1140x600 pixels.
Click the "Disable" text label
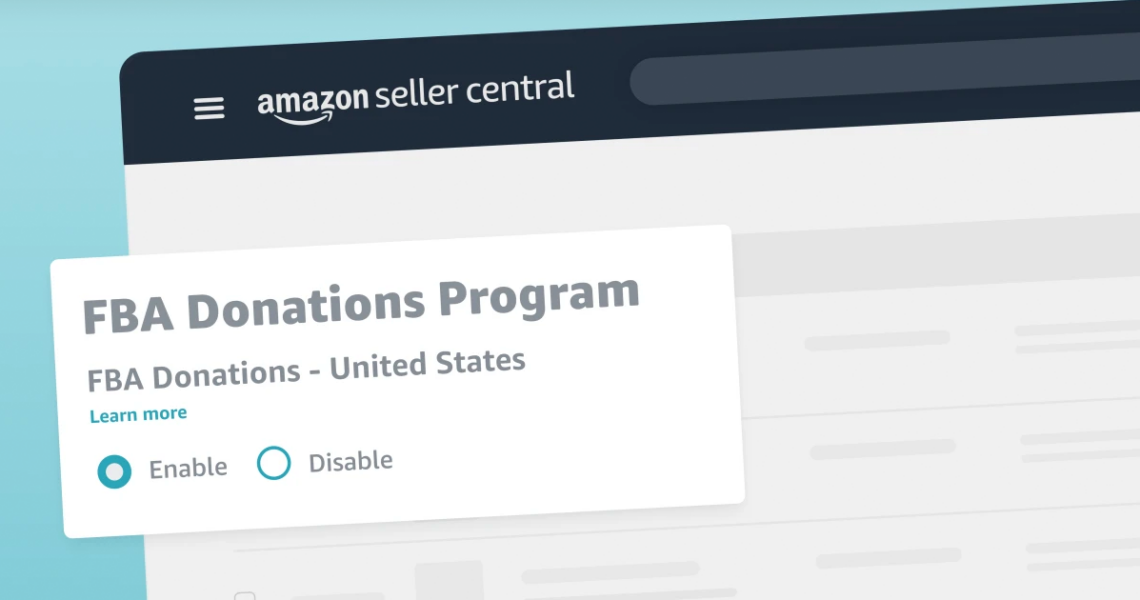click(x=350, y=462)
